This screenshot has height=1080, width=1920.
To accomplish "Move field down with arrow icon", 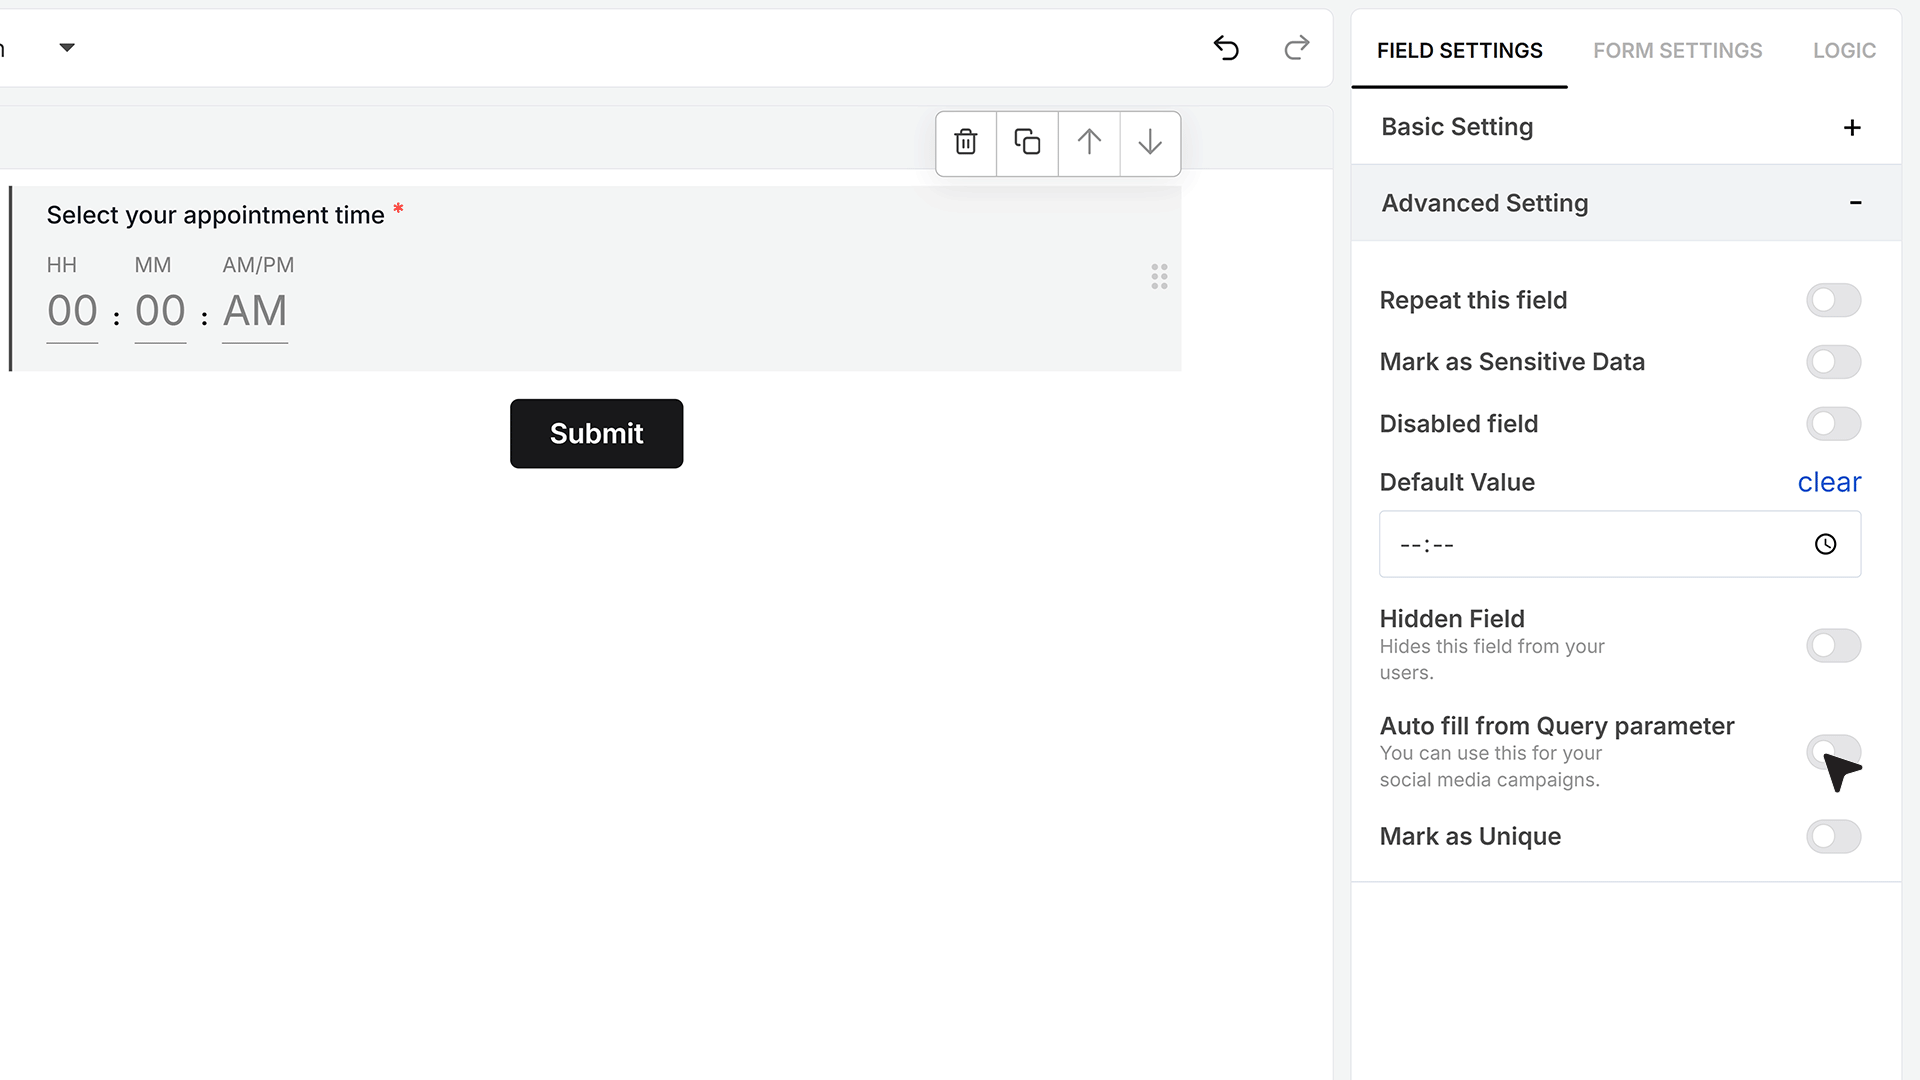I will (x=1150, y=143).
